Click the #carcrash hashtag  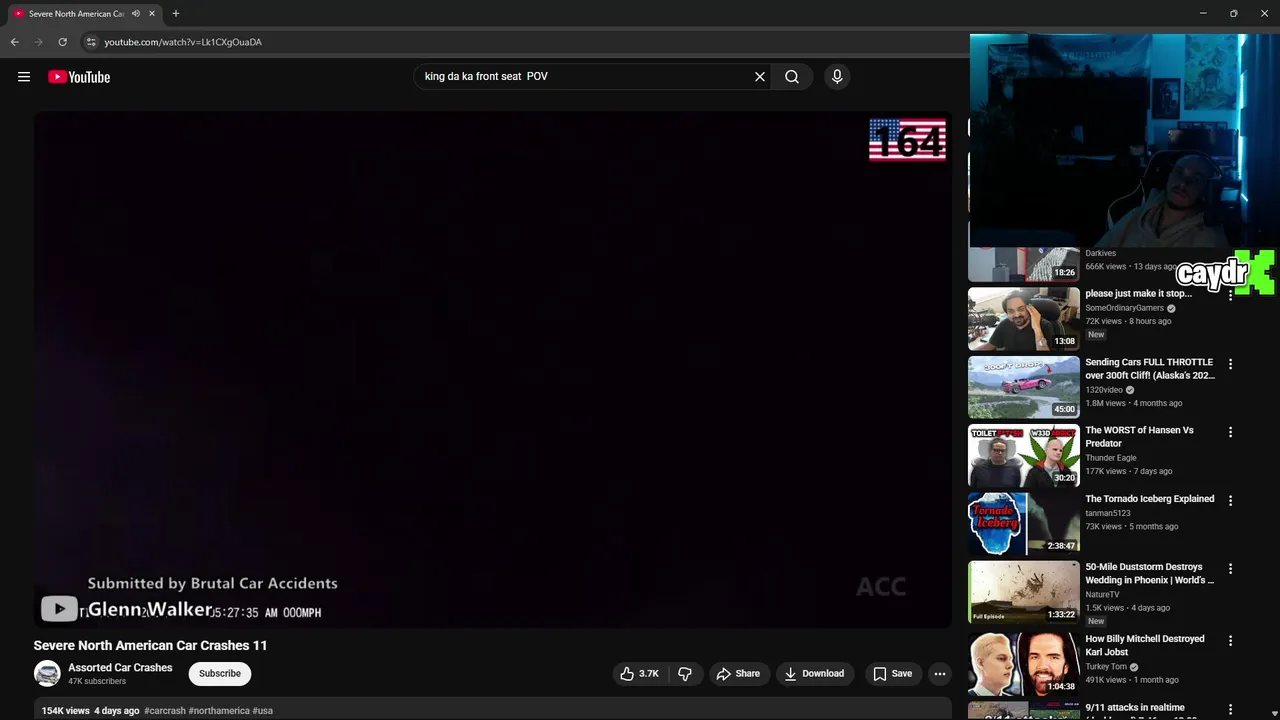[165, 711]
